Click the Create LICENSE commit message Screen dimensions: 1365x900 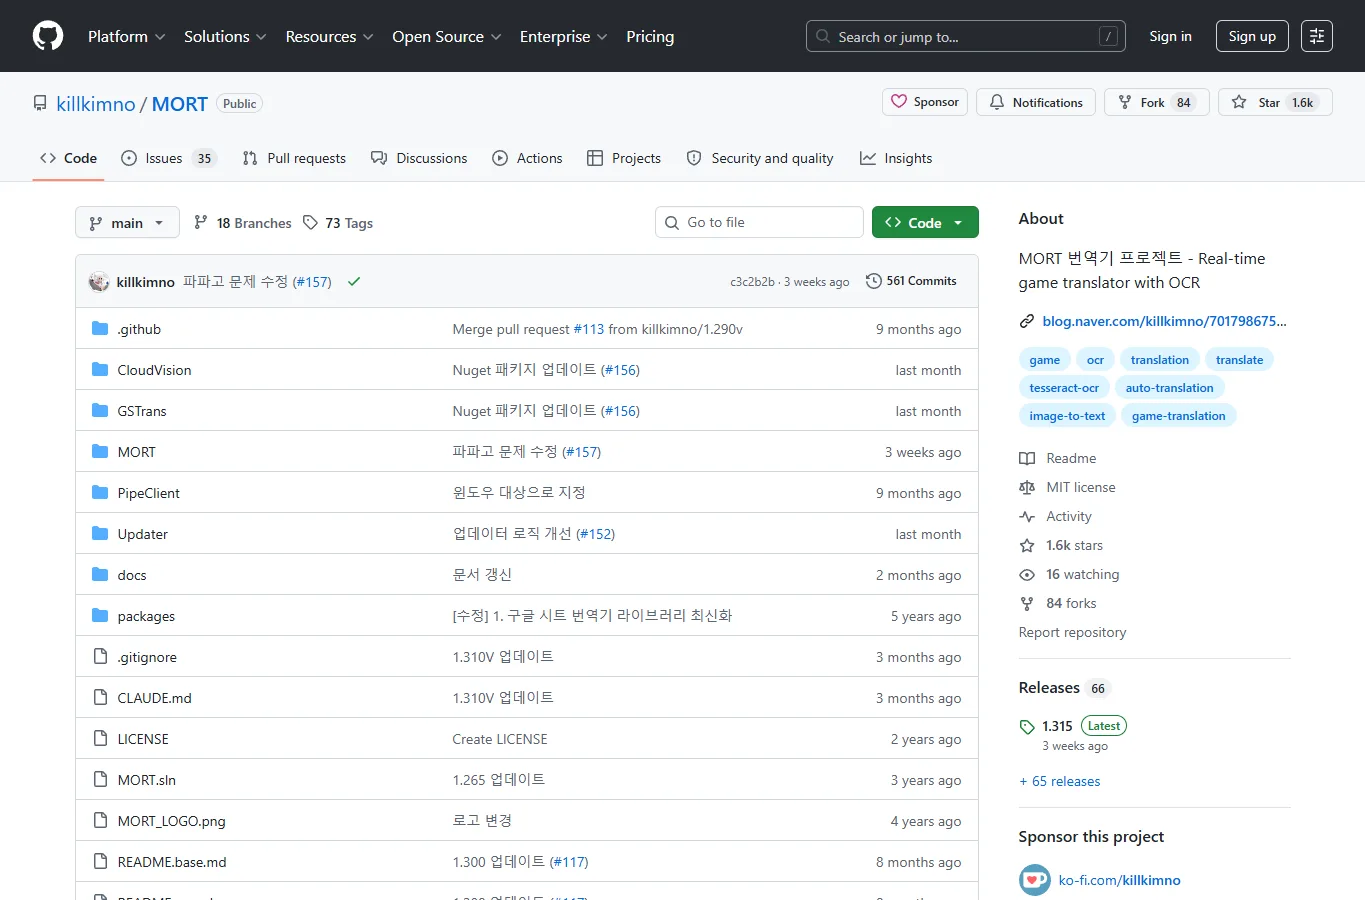click(x=500, y=739)
